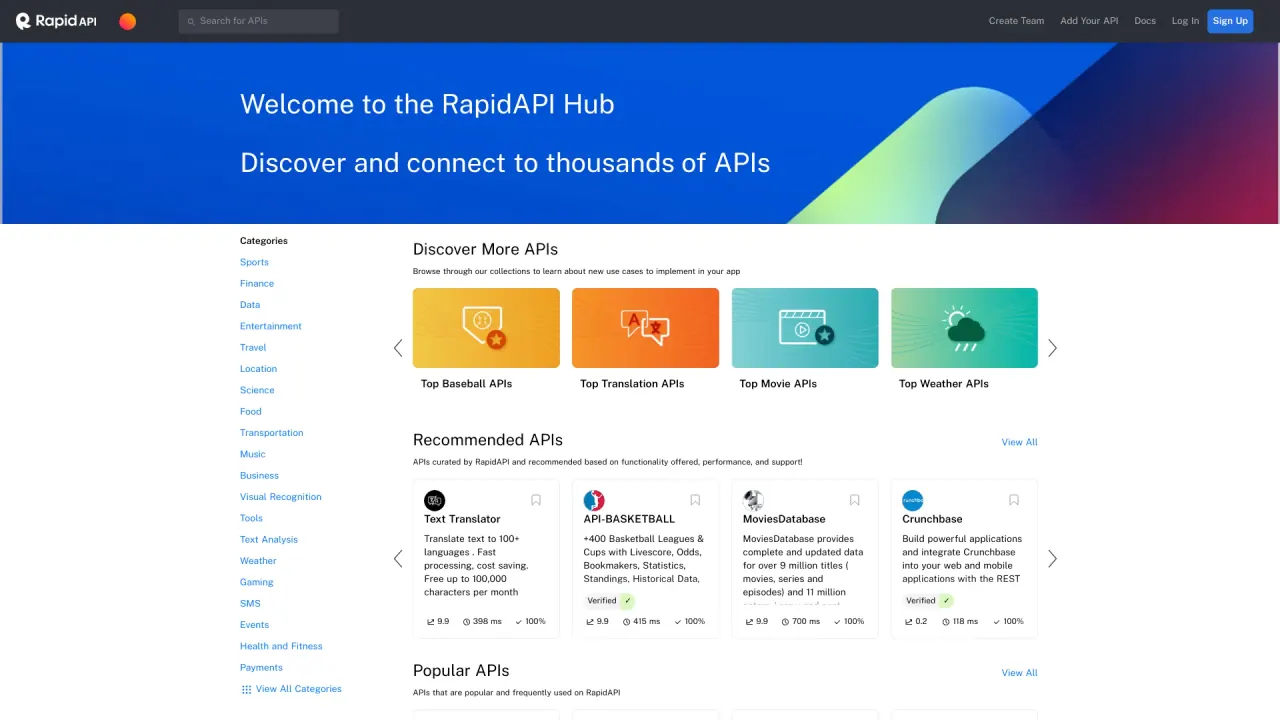This screenshot has height=720, width=1280.
Task: Open the Text Translator API logo icon
Action: 434,500
